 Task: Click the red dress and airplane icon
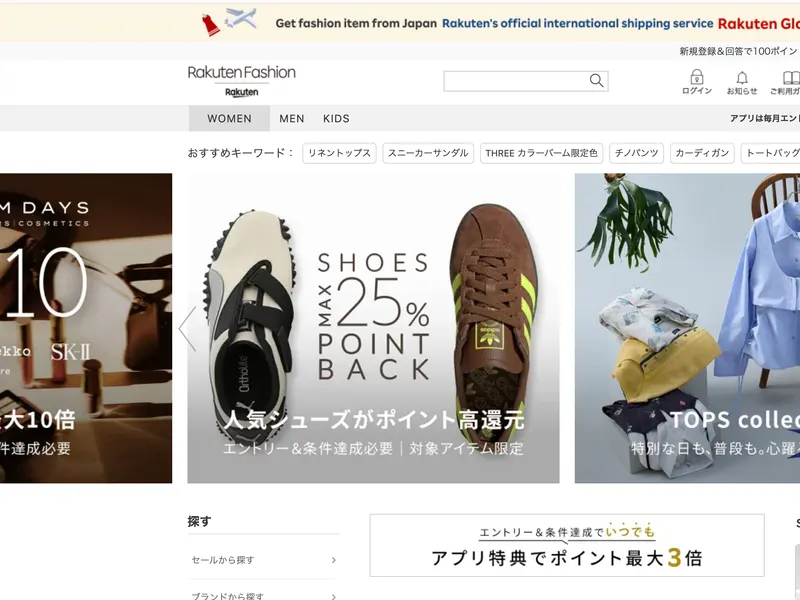click(230, 21)
